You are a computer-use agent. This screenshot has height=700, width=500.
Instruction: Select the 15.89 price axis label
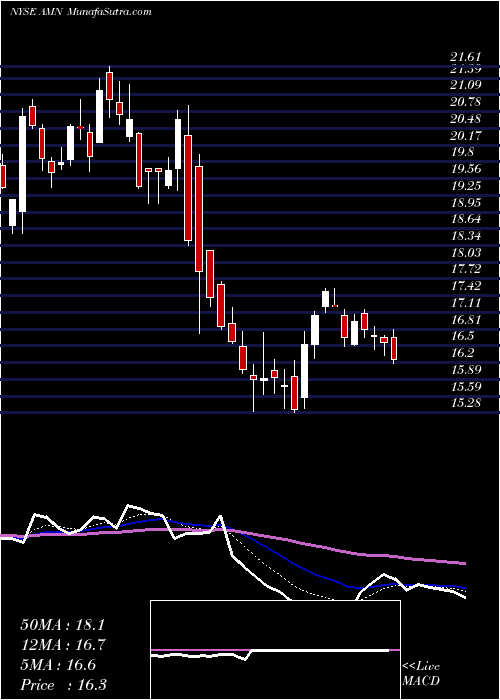coord(466,370)
